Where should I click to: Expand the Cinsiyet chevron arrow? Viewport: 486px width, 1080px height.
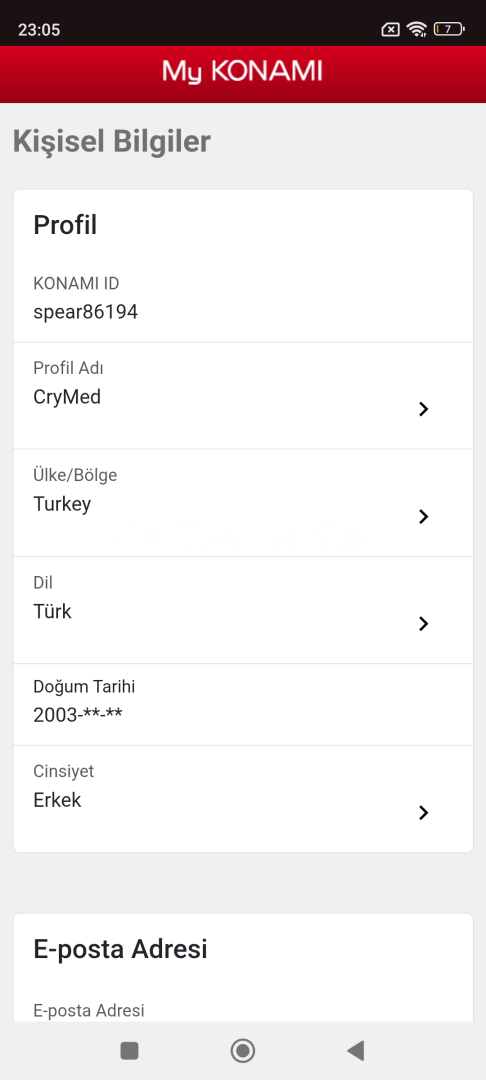click(423, 813)
